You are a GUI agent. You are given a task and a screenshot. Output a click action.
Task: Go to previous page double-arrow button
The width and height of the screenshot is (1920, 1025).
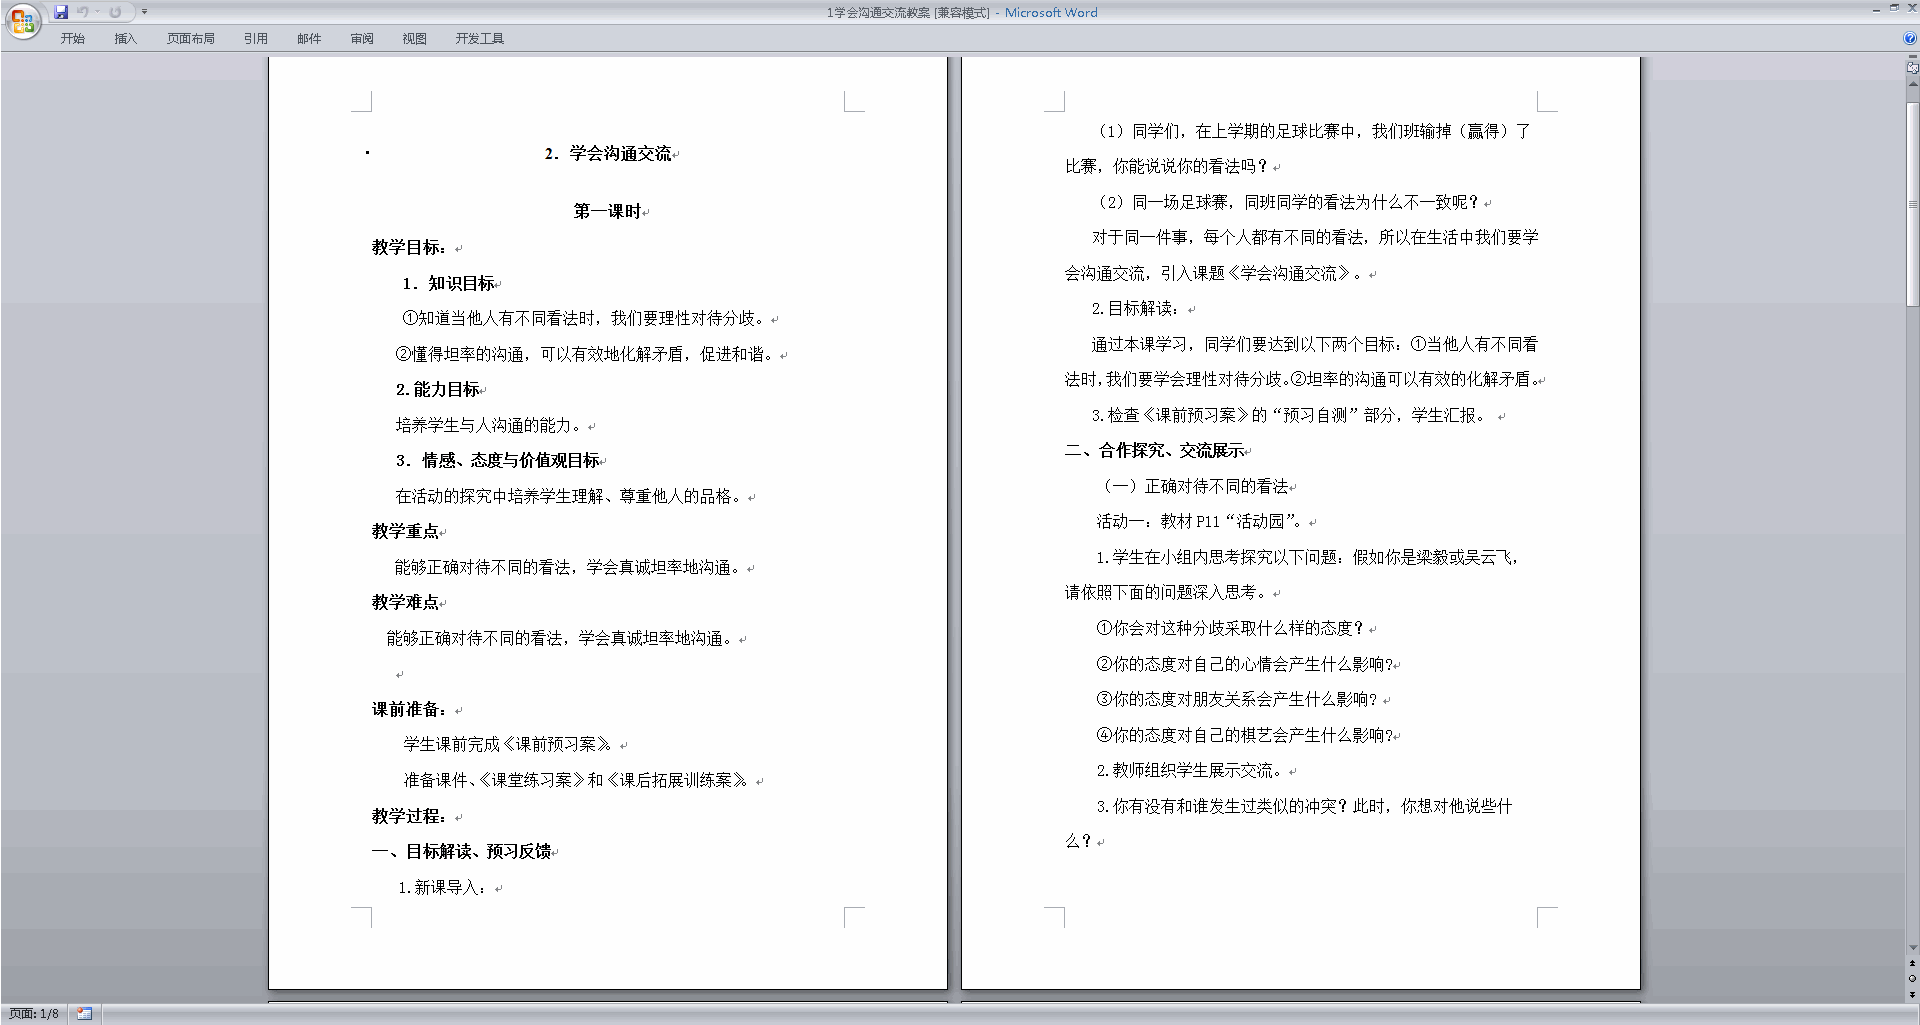tap(1912, 963)
